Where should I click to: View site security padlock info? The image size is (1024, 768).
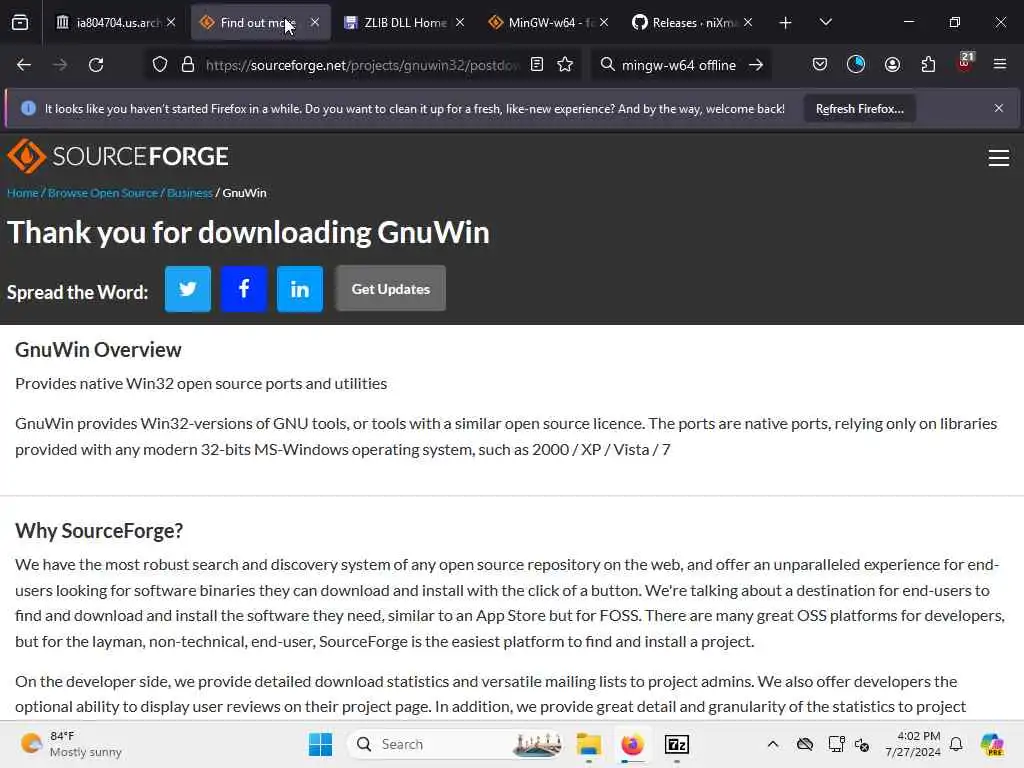pyautogui.click(x=188, y=65)
